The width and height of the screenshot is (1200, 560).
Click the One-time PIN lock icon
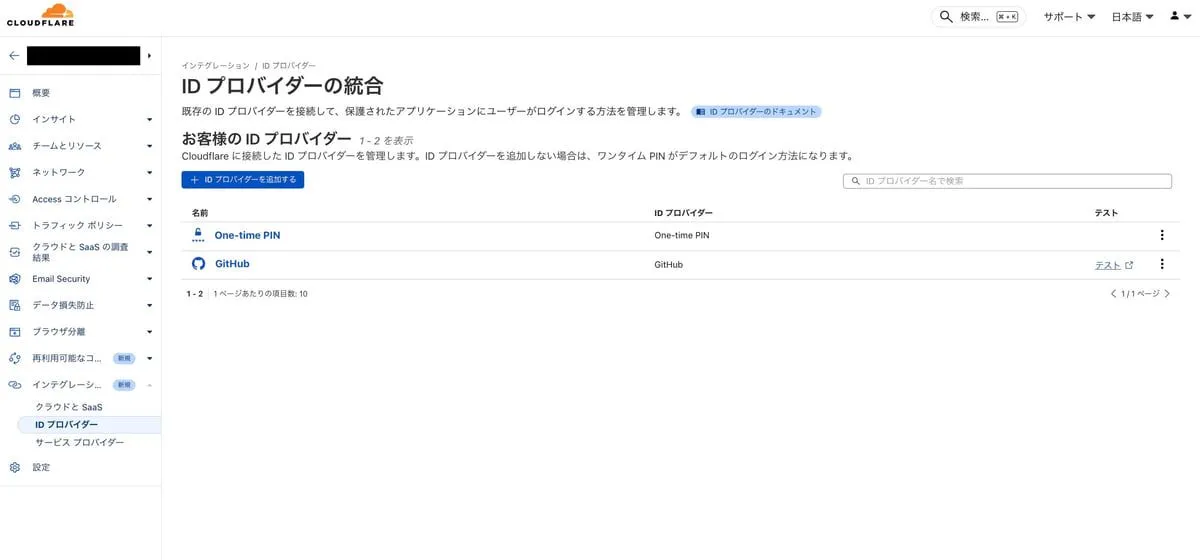(198, 235)
